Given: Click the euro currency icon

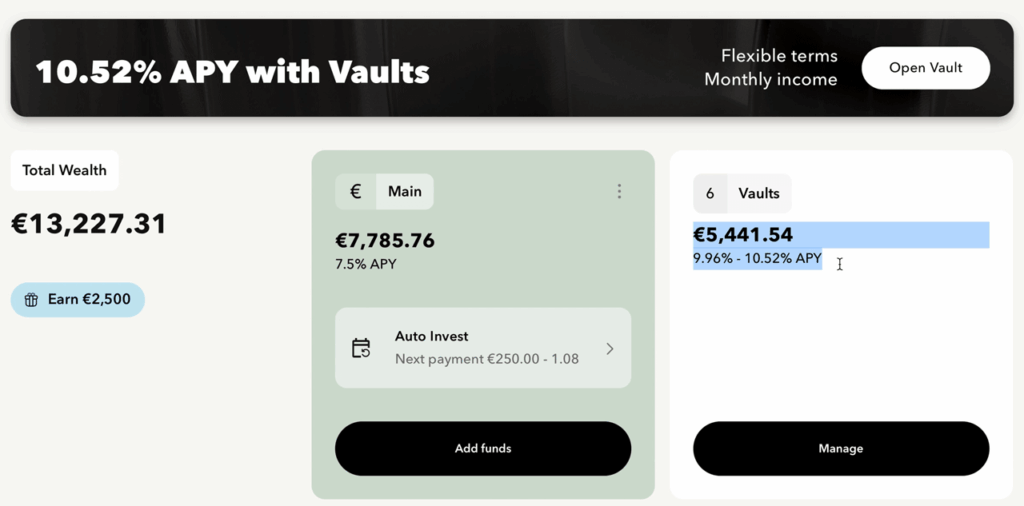Looking at the screenshot, I should (x=355, y=192).
